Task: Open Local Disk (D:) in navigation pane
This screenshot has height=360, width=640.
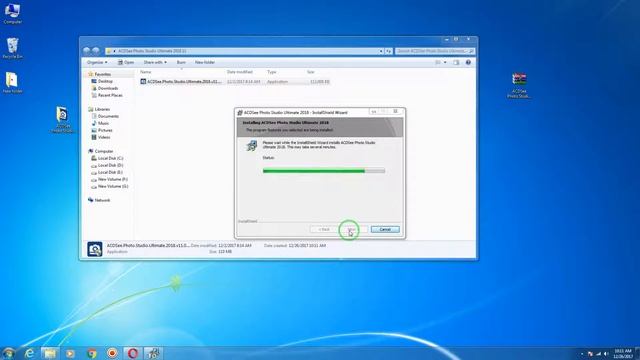Action: (110, 165)
